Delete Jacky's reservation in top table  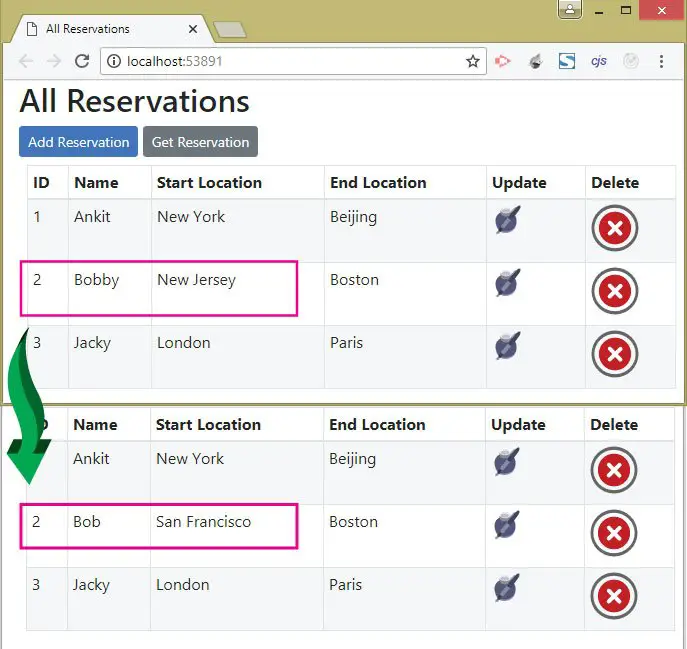click(x=614, y=354)
